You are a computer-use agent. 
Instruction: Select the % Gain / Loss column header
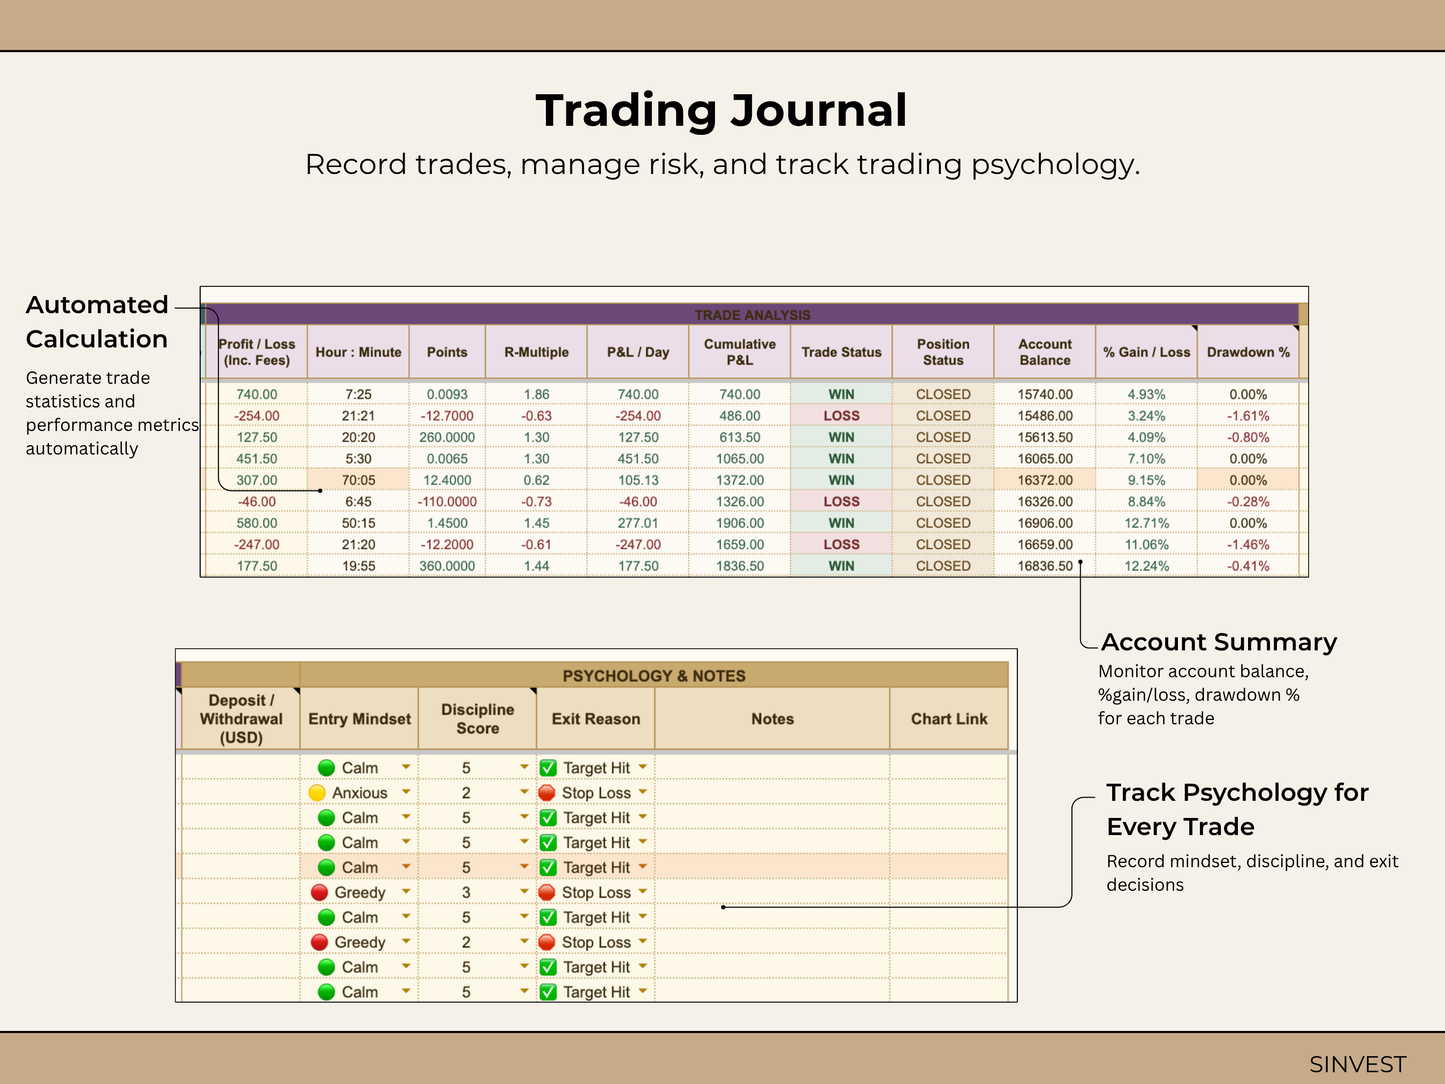(x=1146, y=352)
